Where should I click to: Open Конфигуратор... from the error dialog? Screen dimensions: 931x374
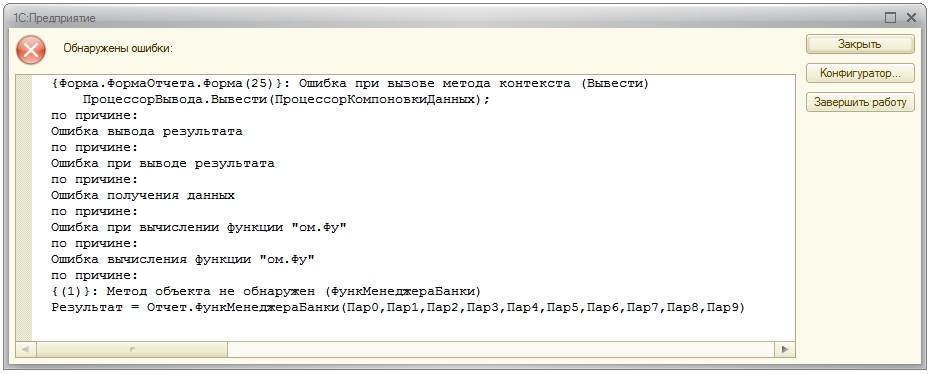pyautogui.click(x=860, y=73)
